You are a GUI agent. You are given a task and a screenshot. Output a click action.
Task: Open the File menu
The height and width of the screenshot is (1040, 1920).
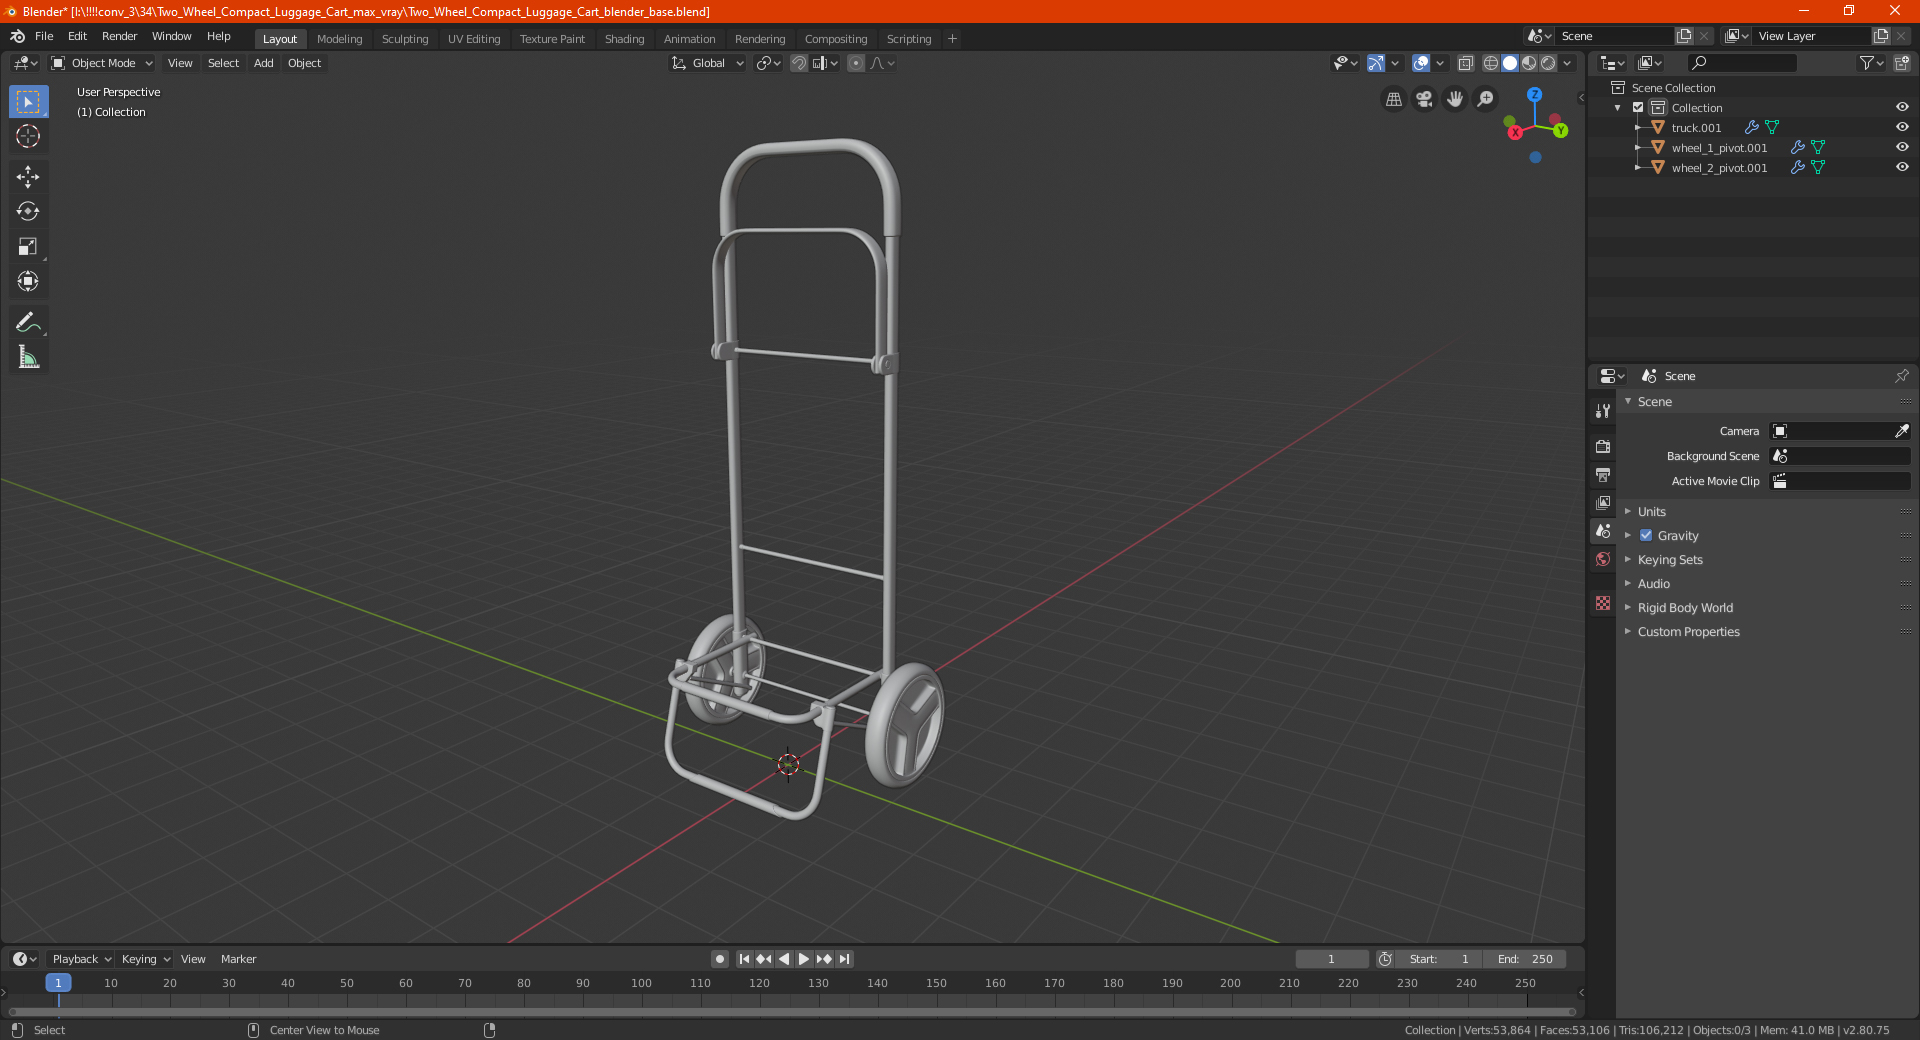(x=44, y=36)
